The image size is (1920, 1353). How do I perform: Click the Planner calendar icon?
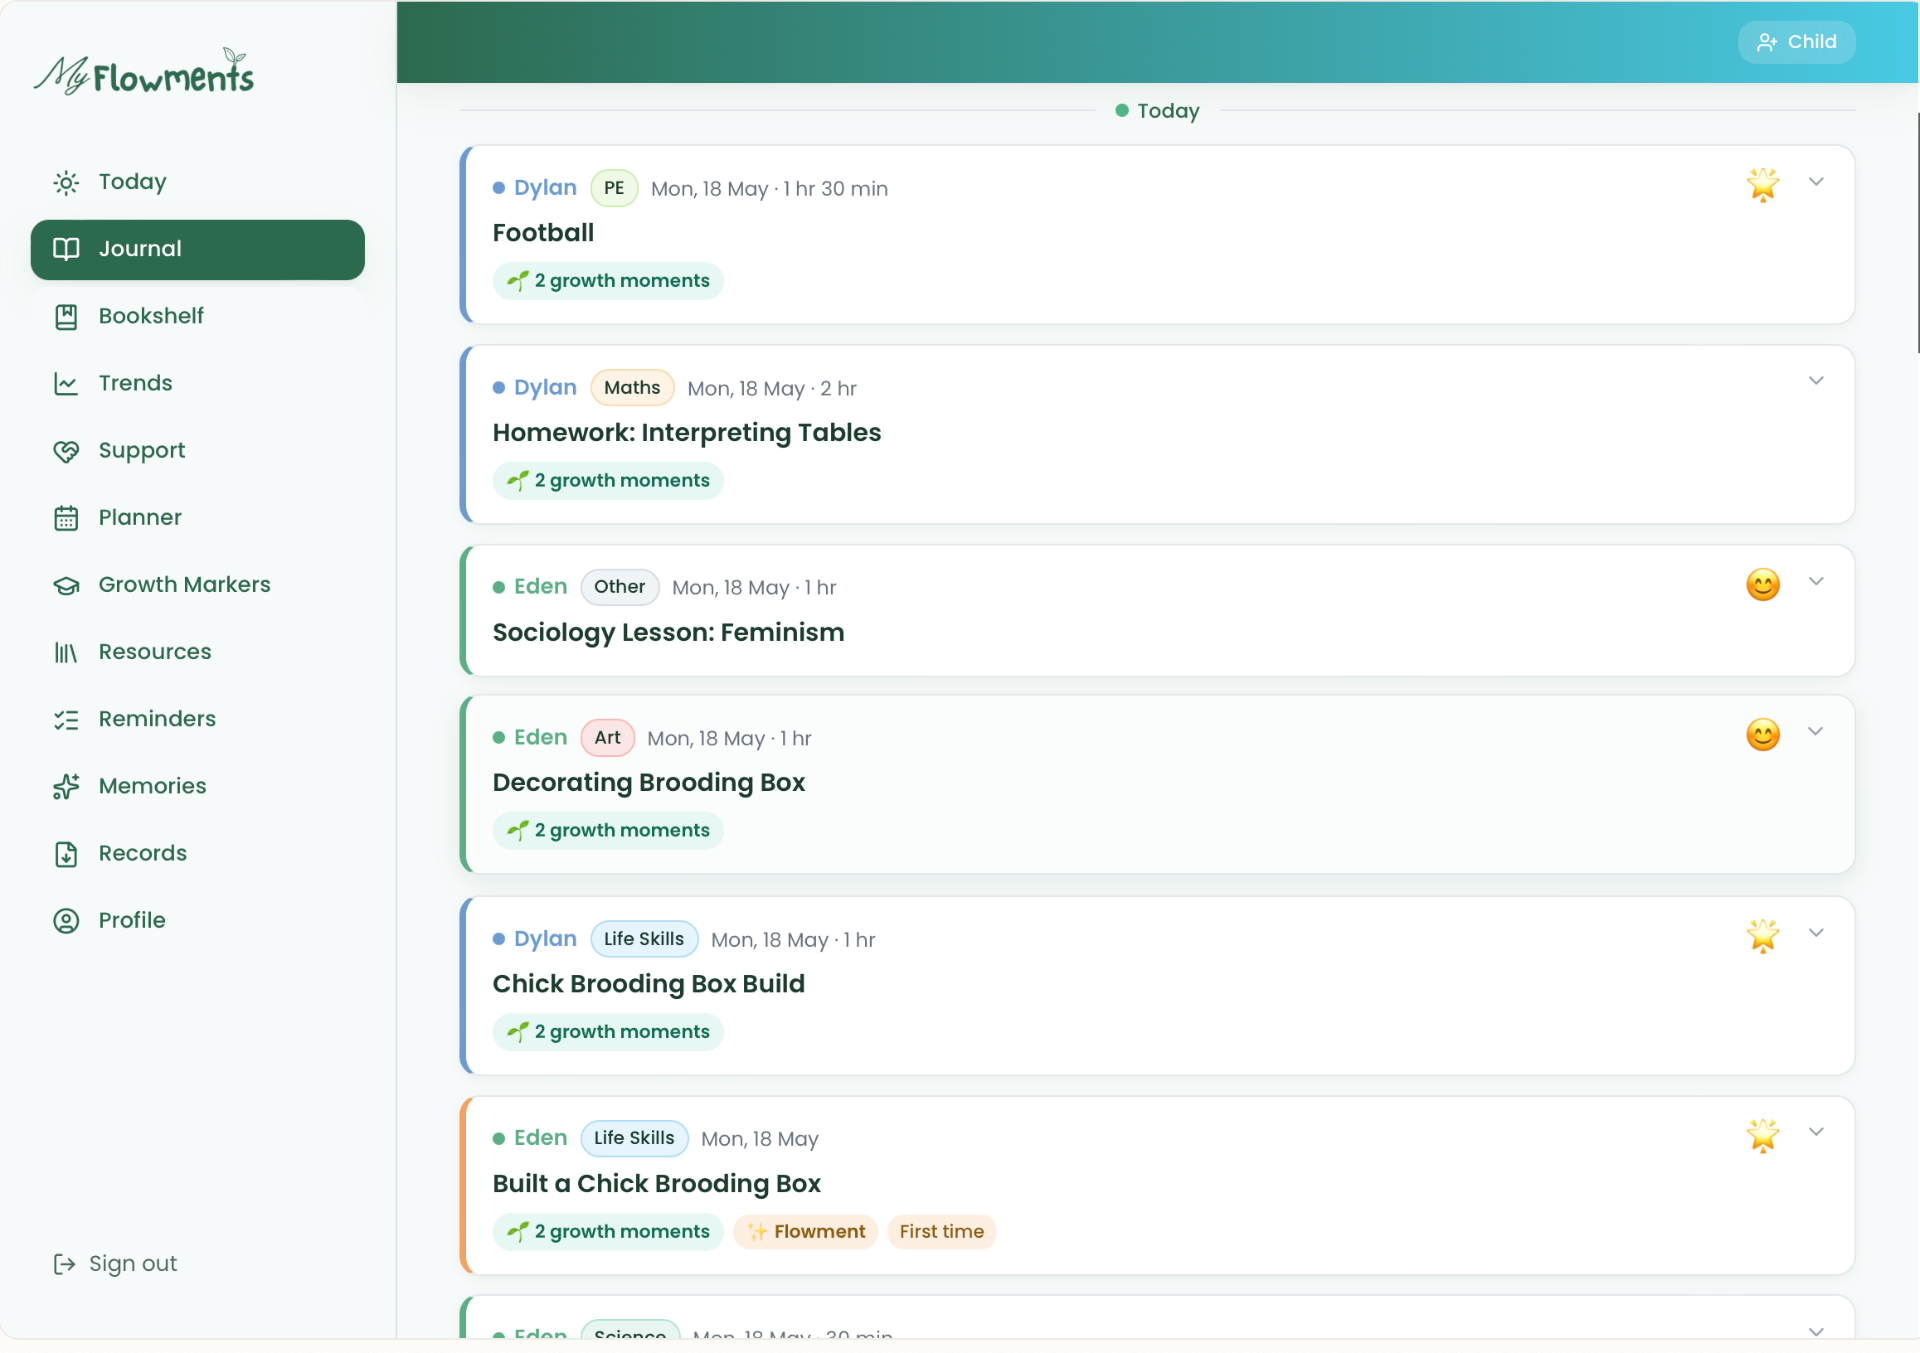[66, 518]
